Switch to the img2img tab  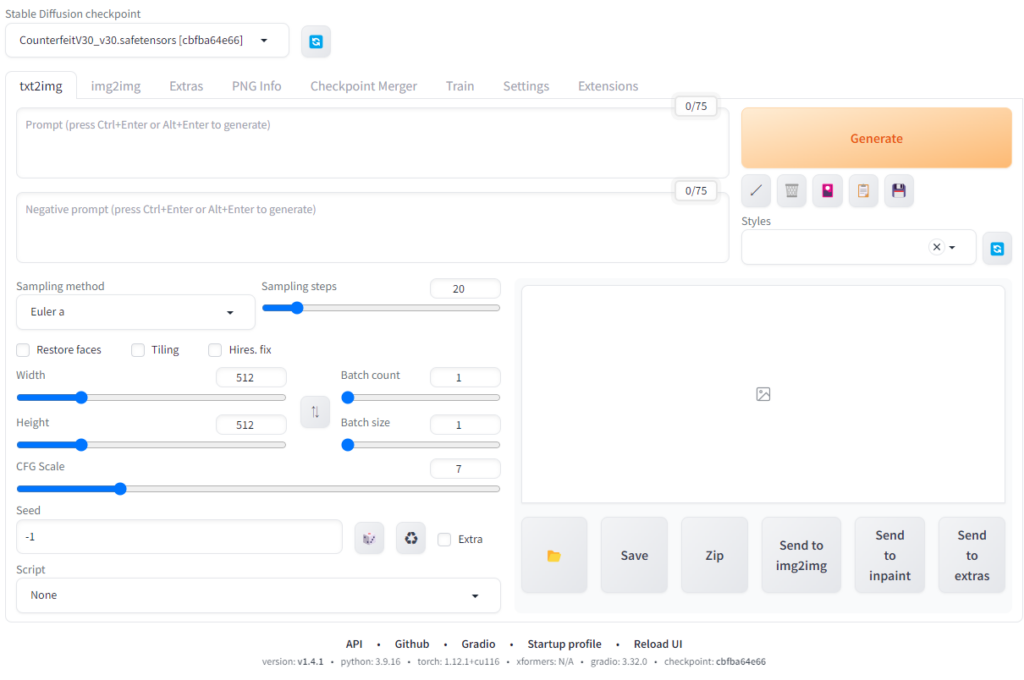tap(116, 86)
